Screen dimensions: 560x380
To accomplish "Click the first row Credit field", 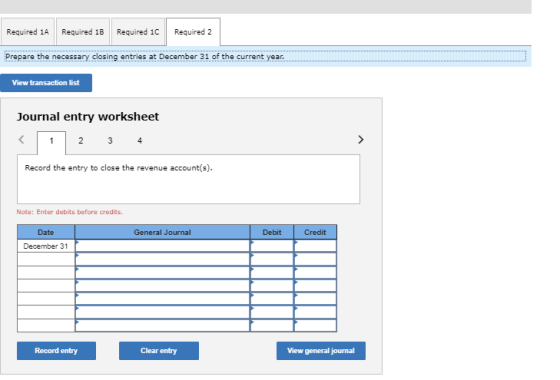I will [x=315, y=246].
